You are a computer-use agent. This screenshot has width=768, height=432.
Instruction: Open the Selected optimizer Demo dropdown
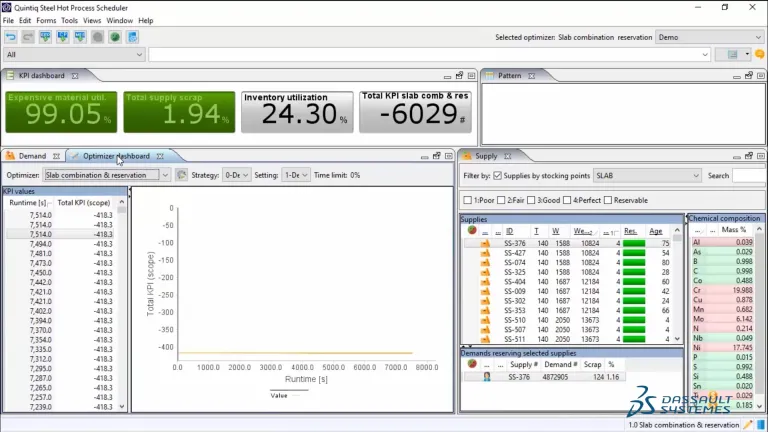pos(709,37)
